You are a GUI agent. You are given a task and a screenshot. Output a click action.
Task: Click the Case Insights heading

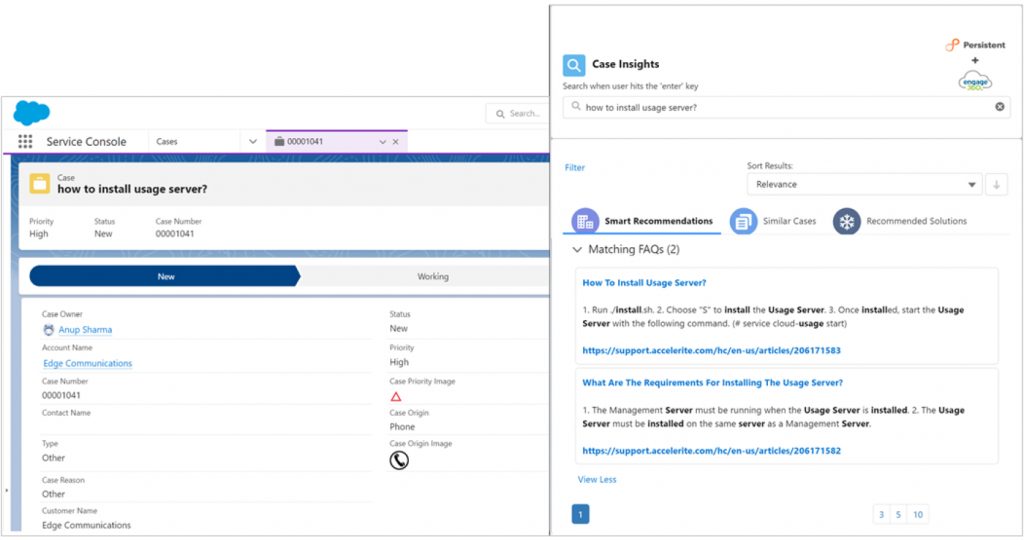626,64
